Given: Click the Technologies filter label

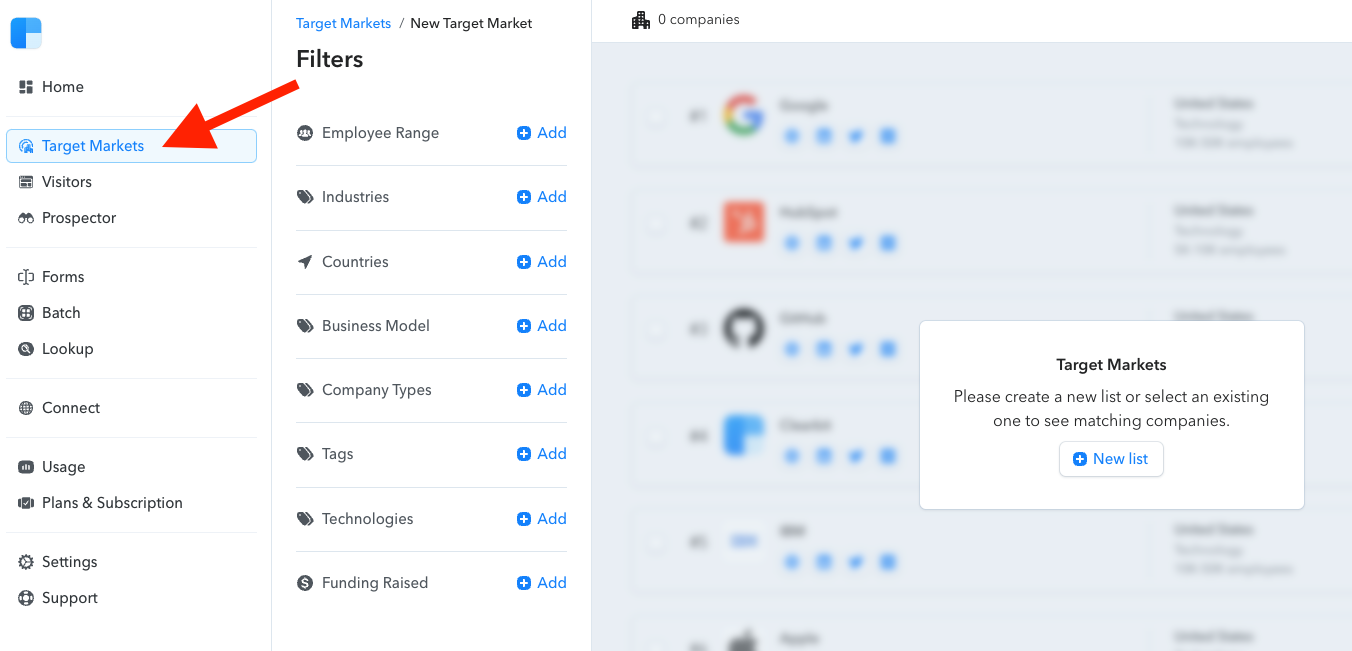Looking at the screenshot, I should click(x=368, y=519).
